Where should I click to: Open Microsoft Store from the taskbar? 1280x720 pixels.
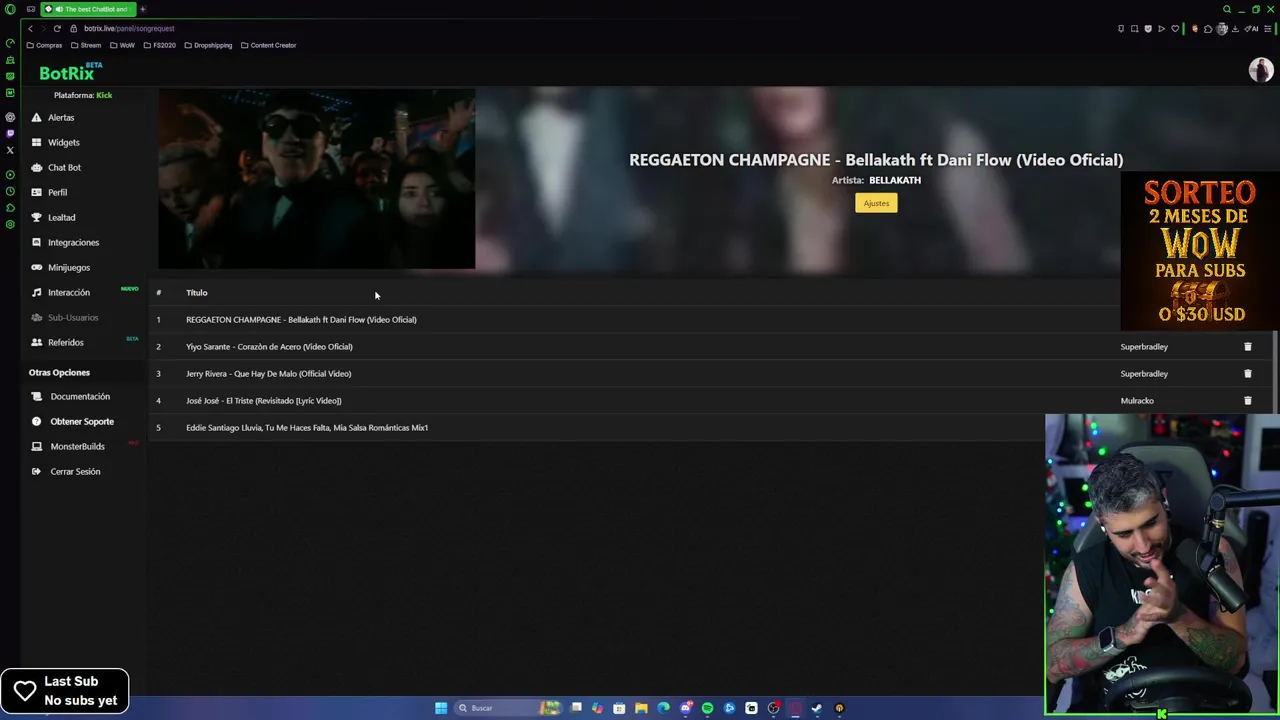619,708
